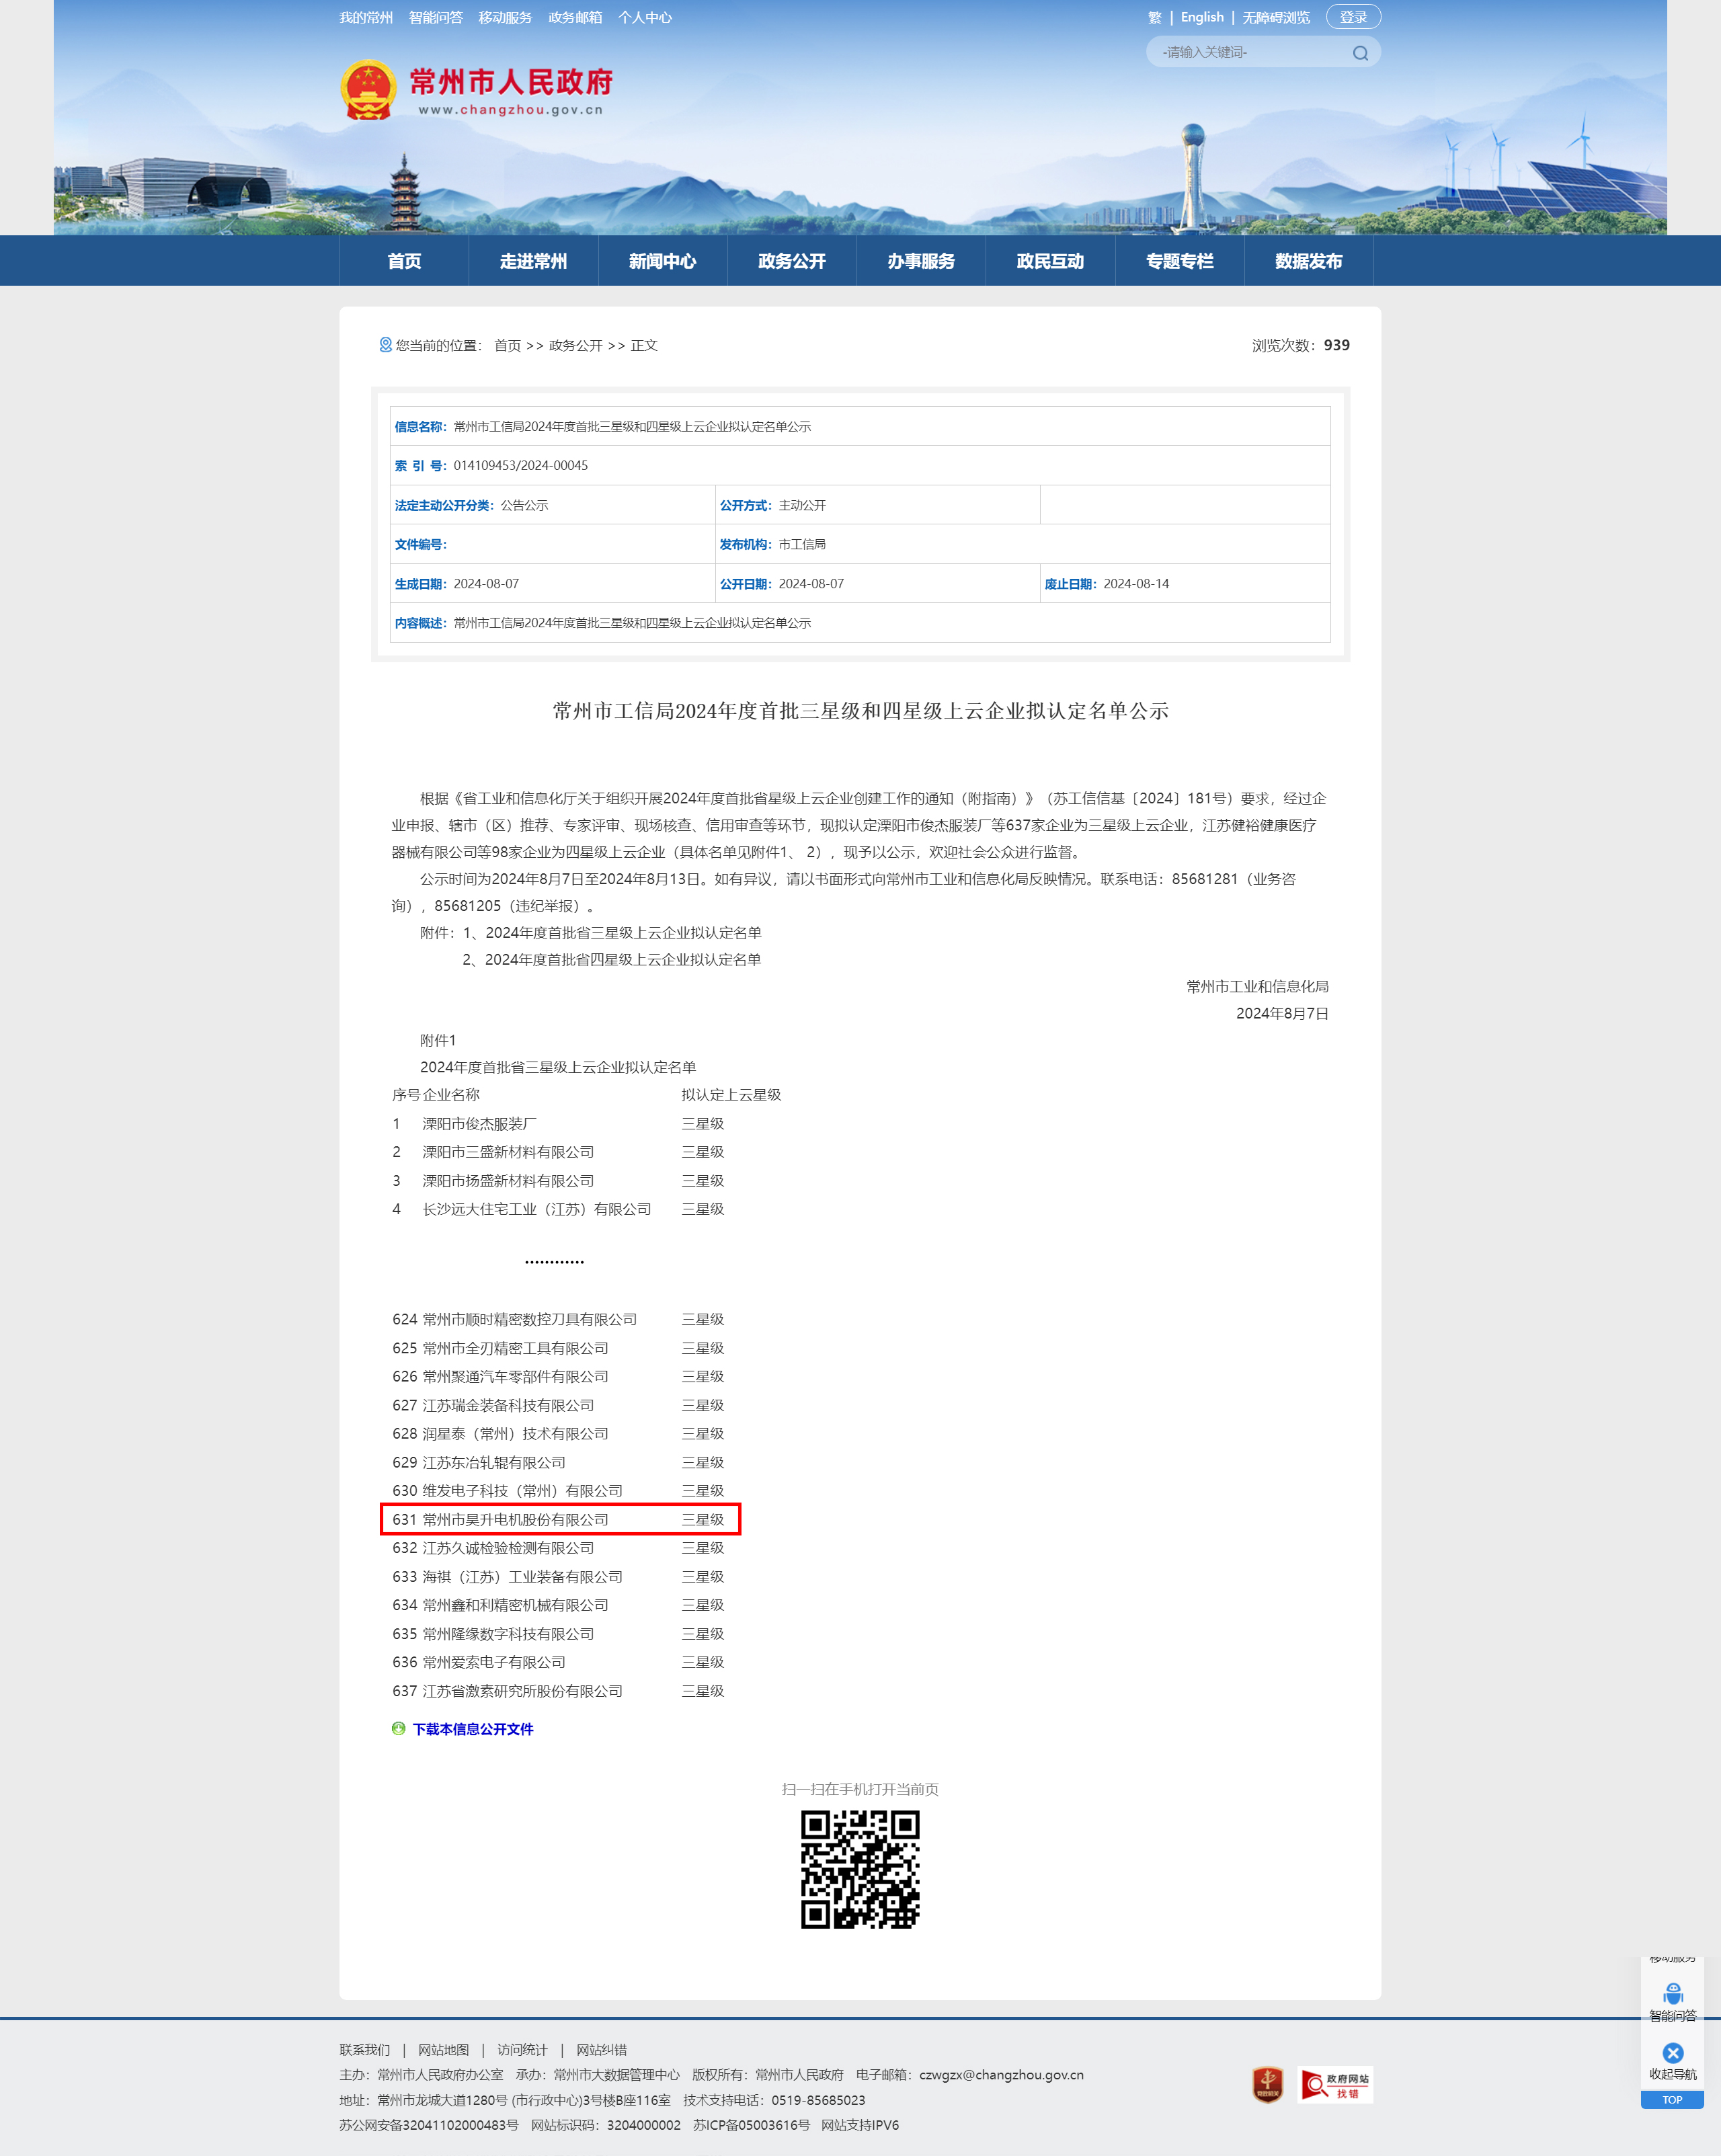The image size is (1721, 2156).
Task: Click the search magnifier icon
Action: 1360,53
